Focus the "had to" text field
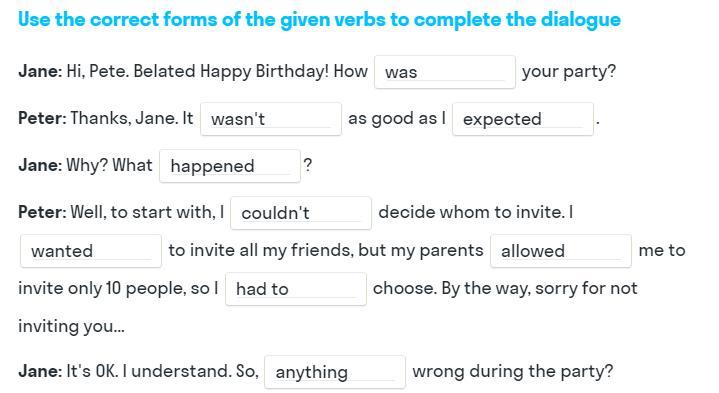The height and width of the screenshot is (393, 719). pyautogui.click(x=296, y=289)
